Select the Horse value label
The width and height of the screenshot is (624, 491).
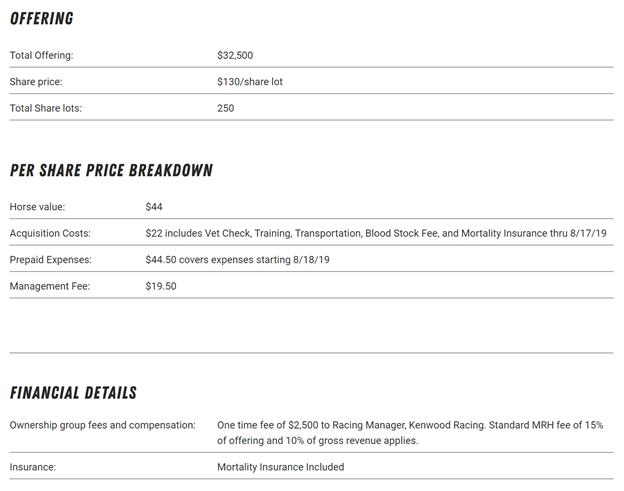click(x=37, y=207)
